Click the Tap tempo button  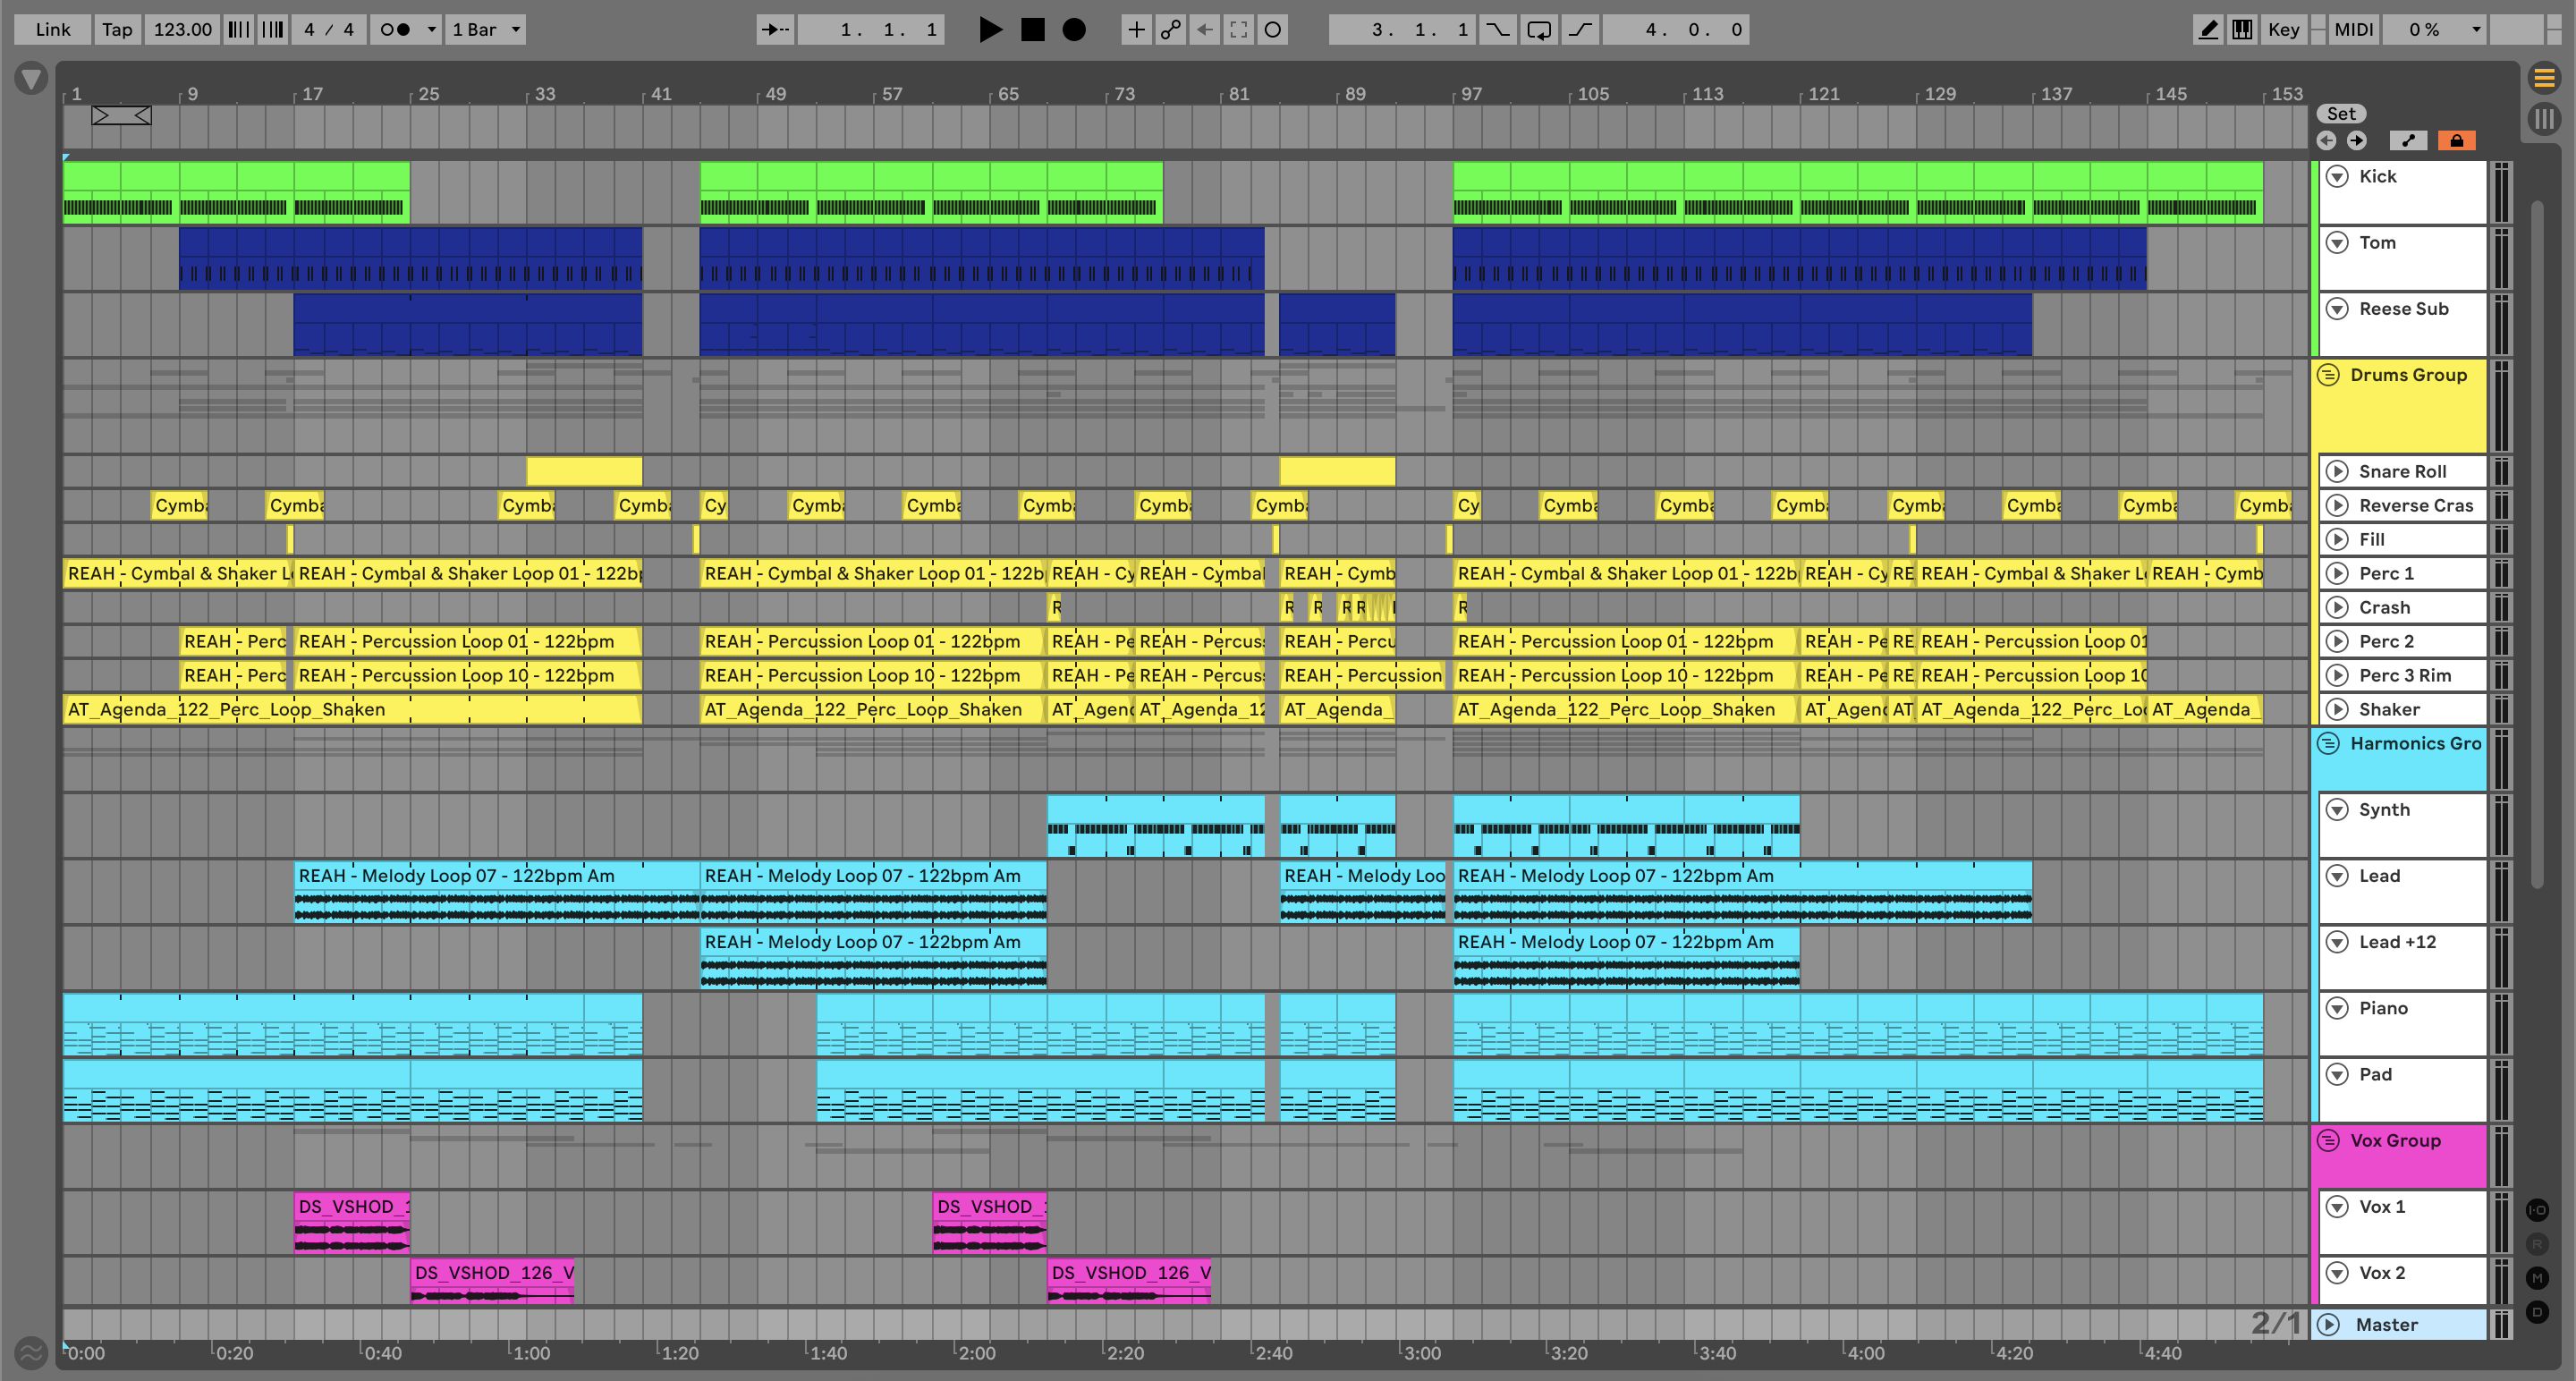(117, 30)
